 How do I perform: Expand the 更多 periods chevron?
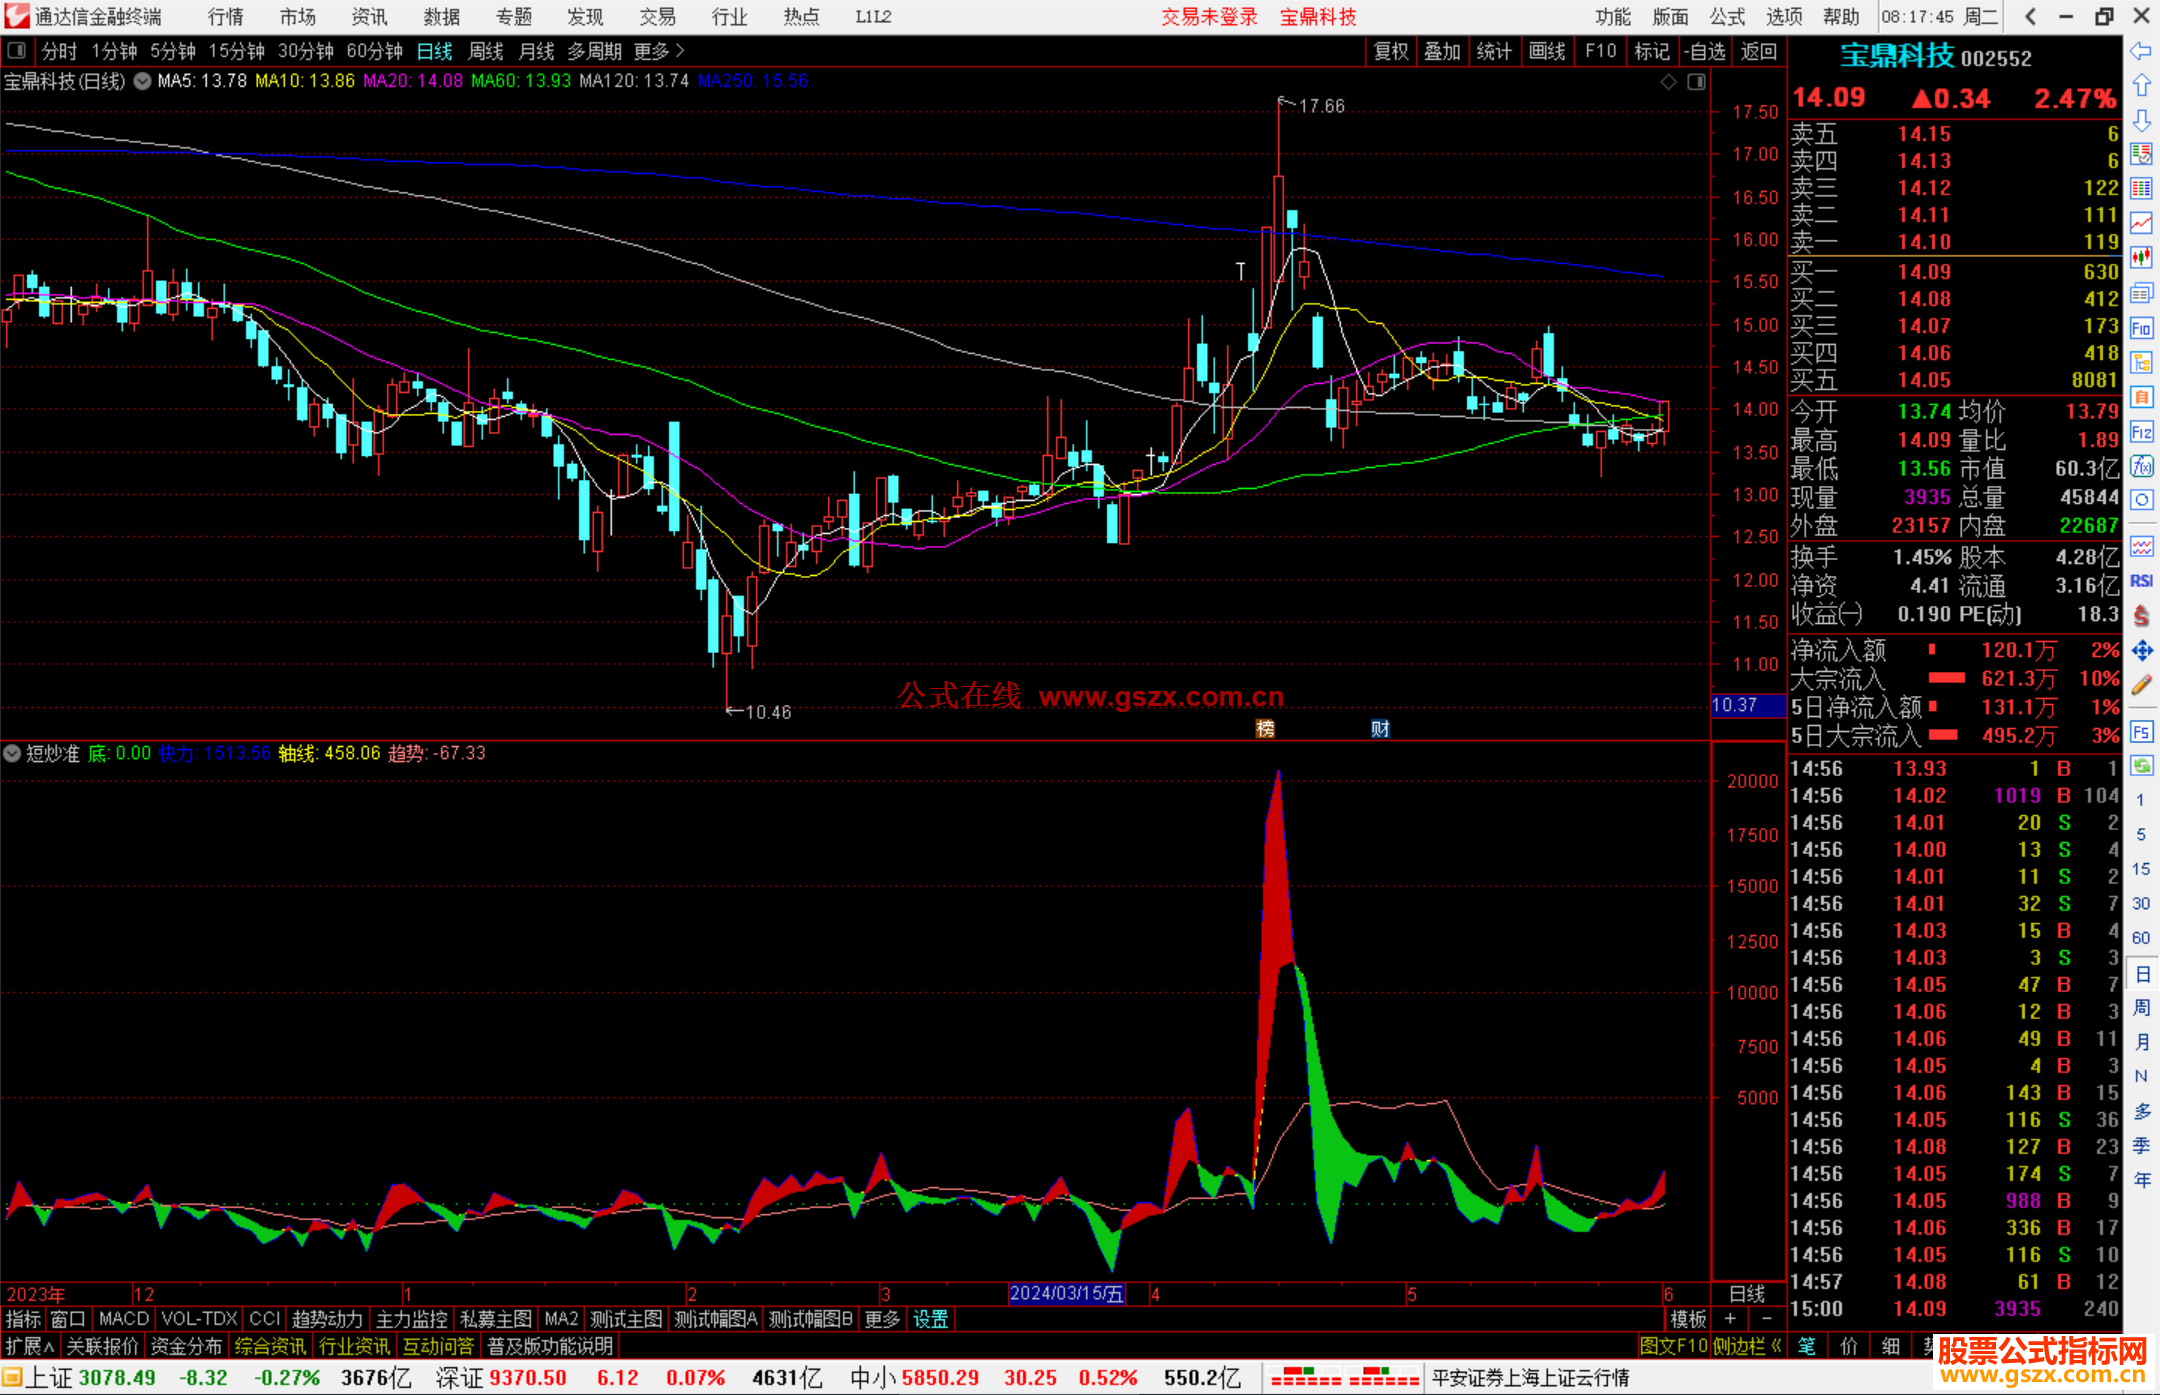click(681, 50)
